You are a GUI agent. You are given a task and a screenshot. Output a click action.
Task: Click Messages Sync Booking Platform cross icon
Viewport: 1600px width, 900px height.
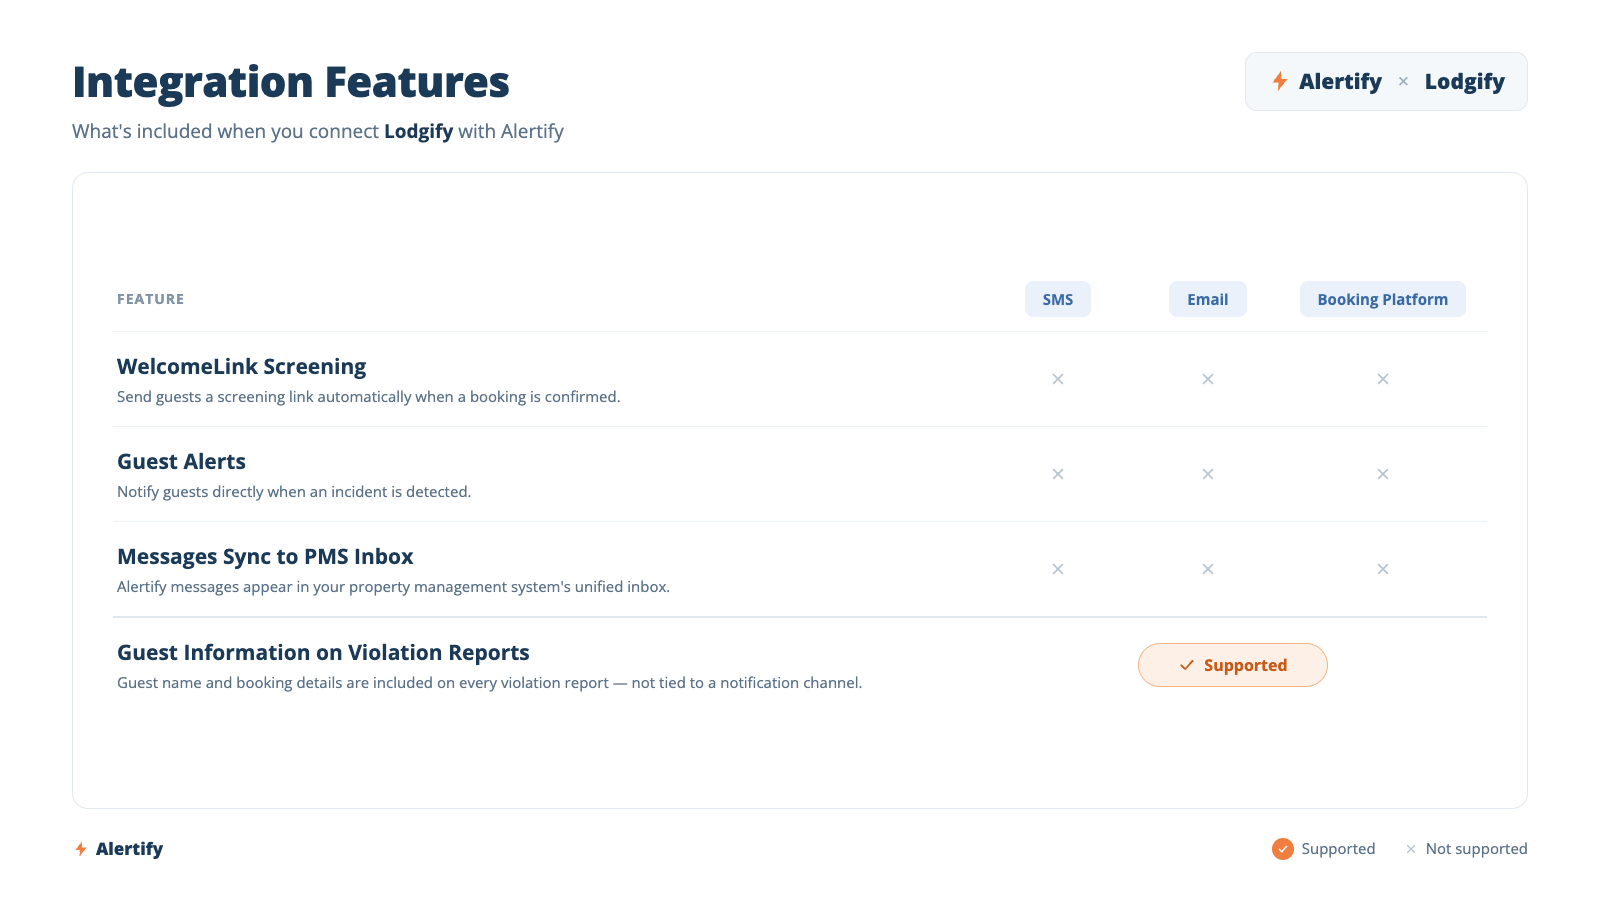1383,569
